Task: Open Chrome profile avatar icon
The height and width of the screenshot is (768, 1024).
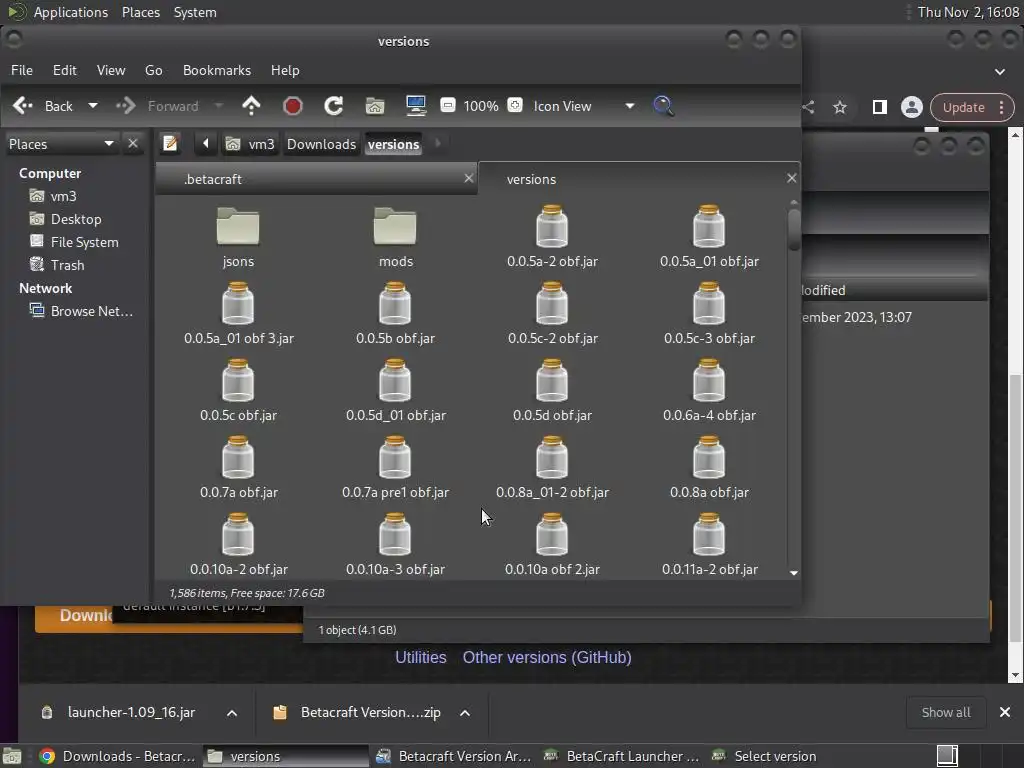Action: tap(912, 107)
